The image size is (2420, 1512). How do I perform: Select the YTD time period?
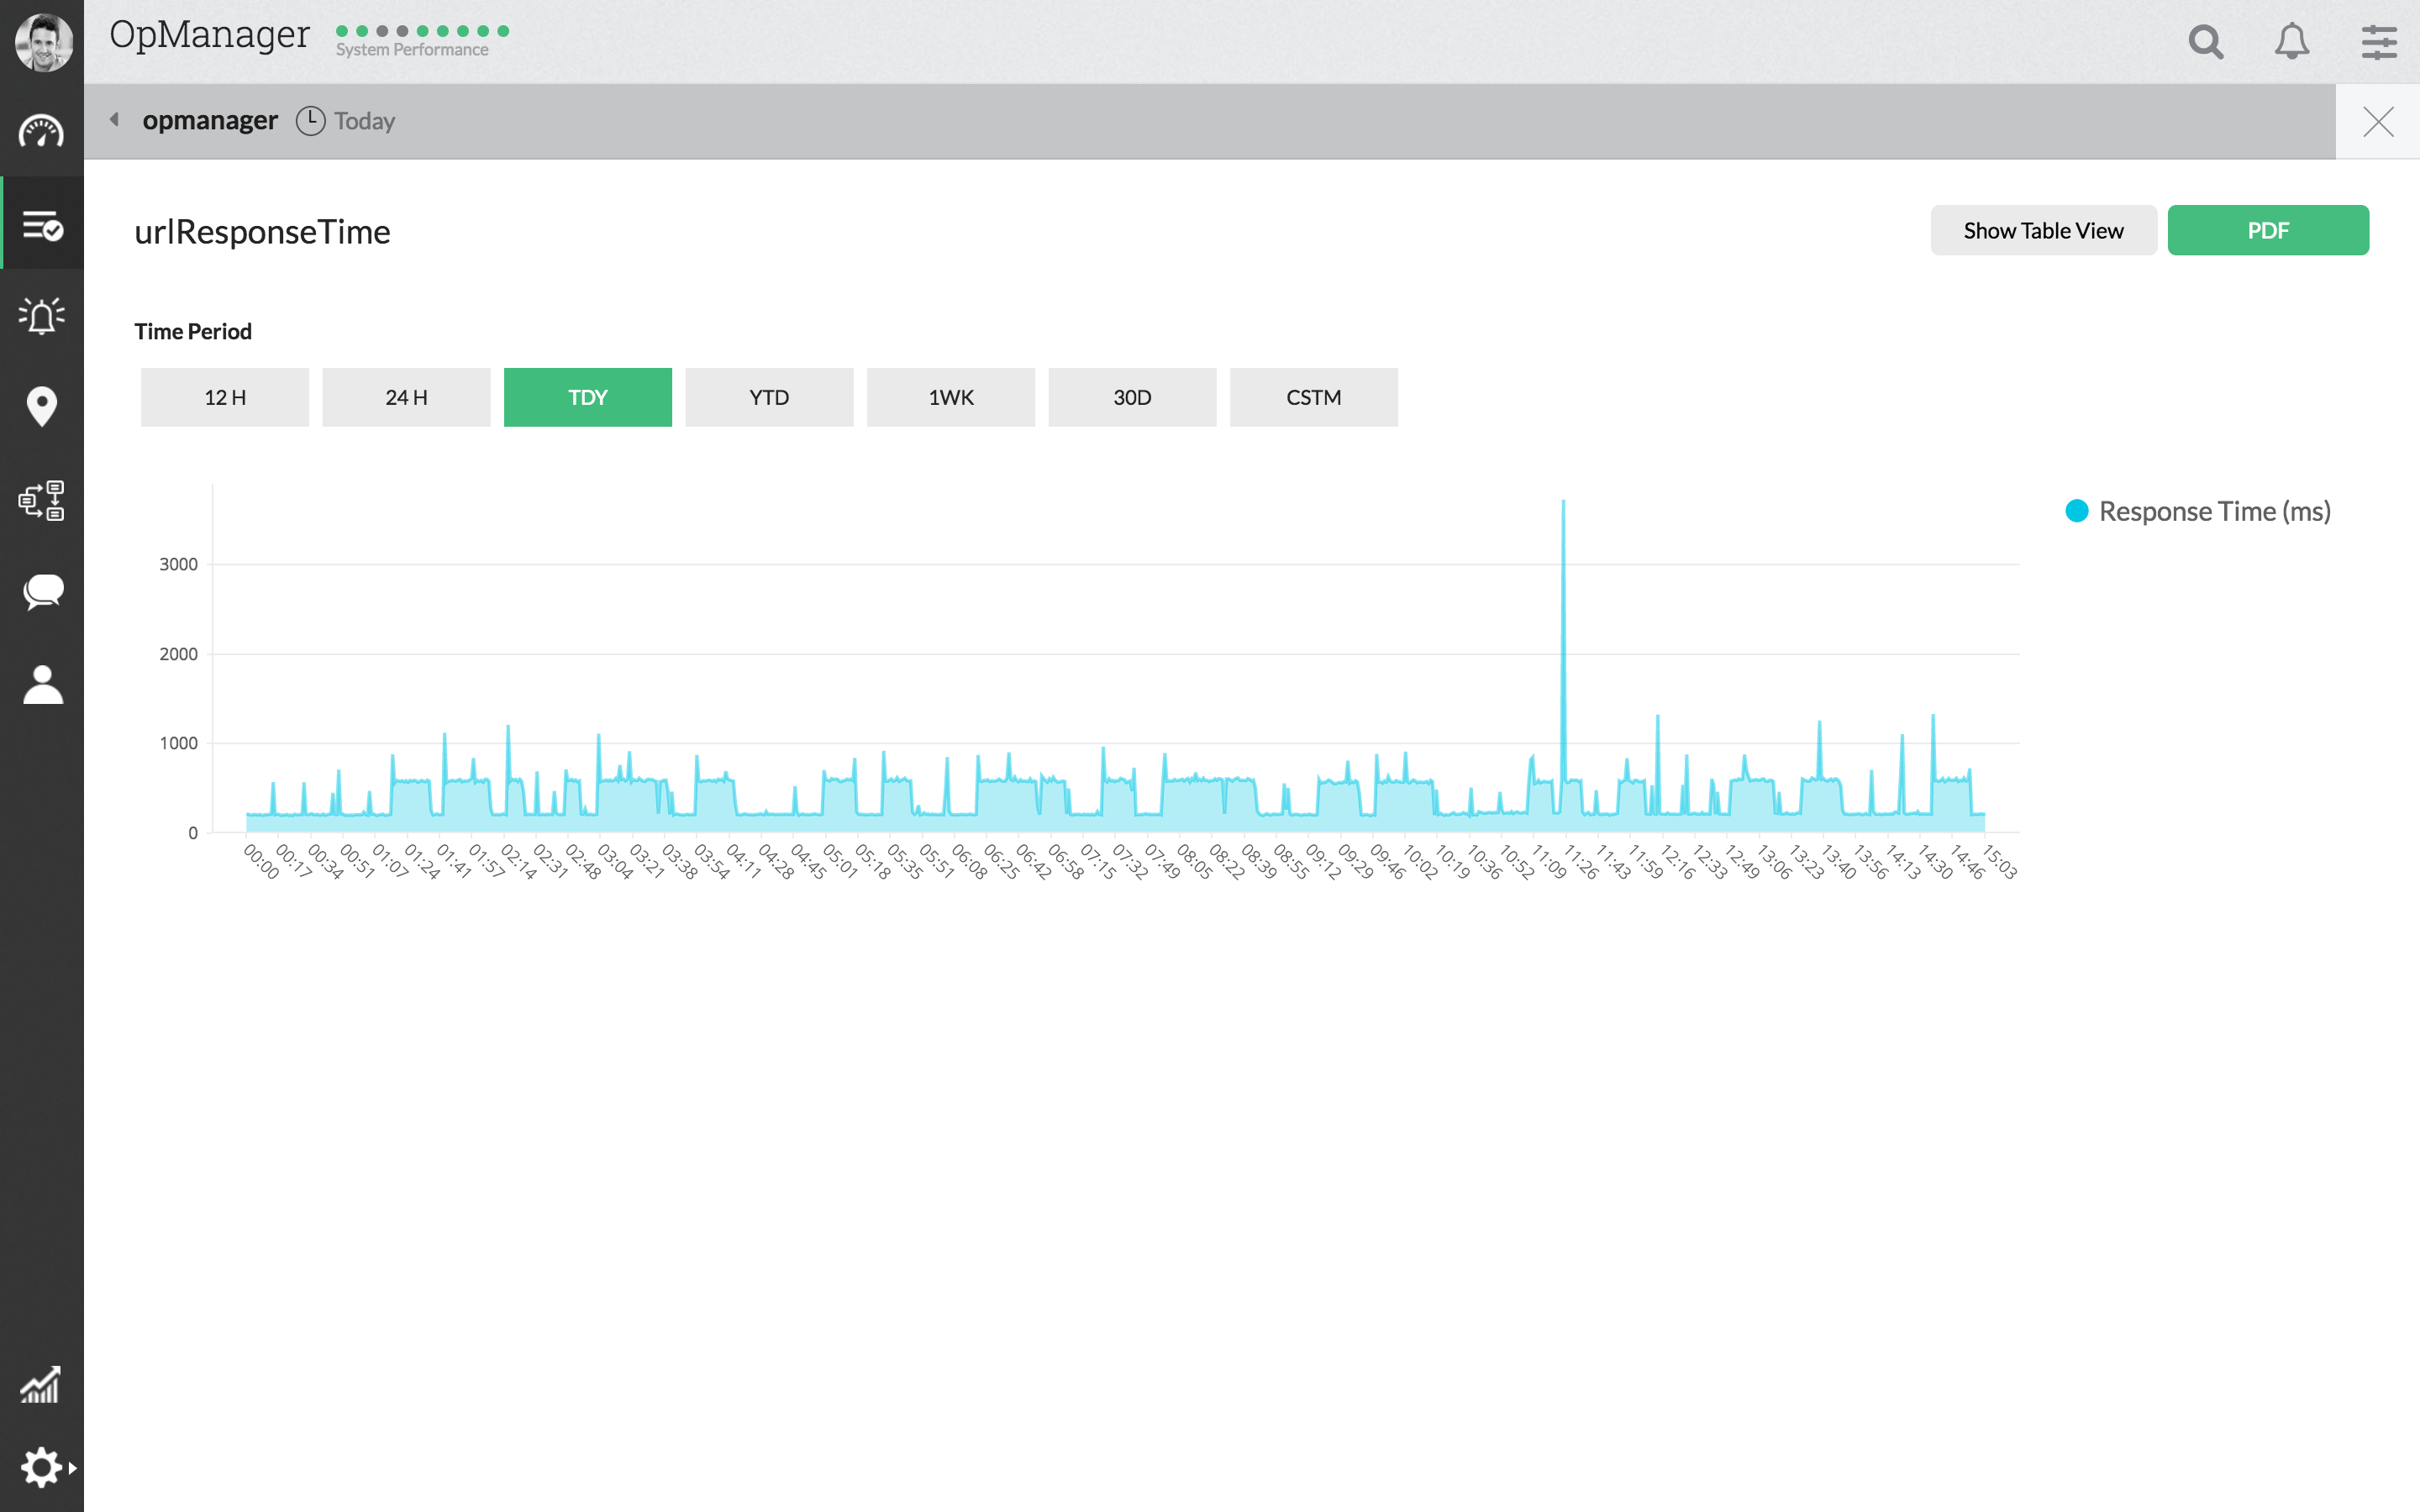(x=769, y=397)
